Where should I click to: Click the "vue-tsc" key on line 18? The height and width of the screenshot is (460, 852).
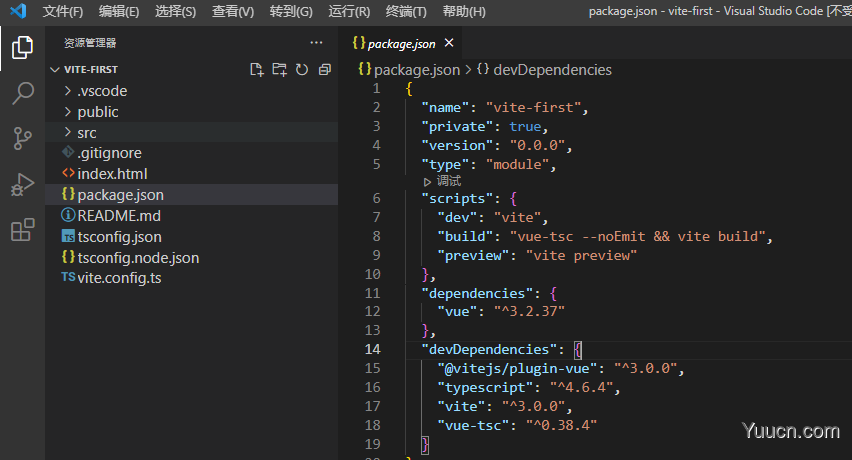[473, 425]
